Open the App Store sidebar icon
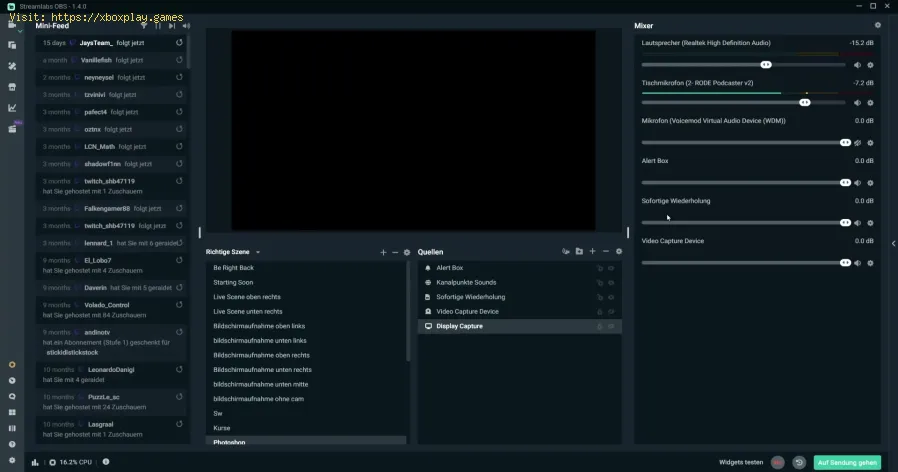This screenshot has height=472, width=898. (x=12, y=87)
